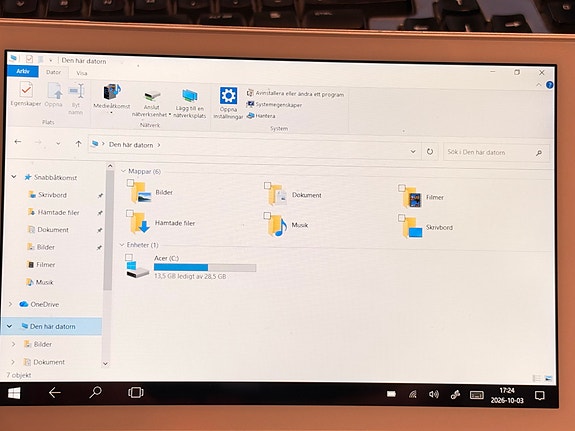This screenshot has height=431, width=575.
Task: Click the Anslut nätverksenhet icon
Action: point(152,96)
